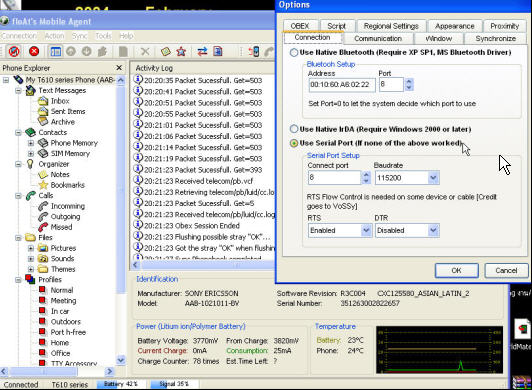Open the OBEX tab

300,26
